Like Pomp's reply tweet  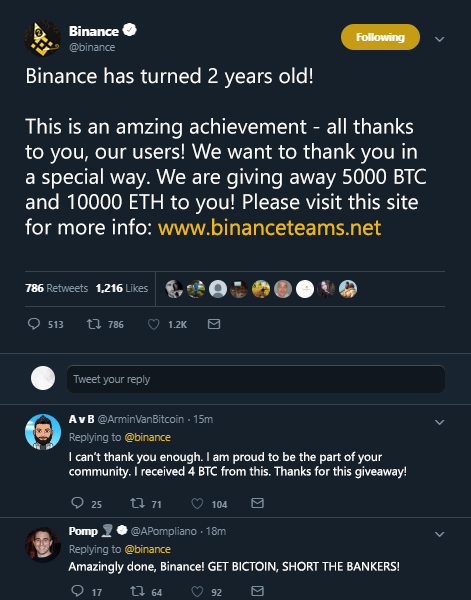click(x=197, y=592)
